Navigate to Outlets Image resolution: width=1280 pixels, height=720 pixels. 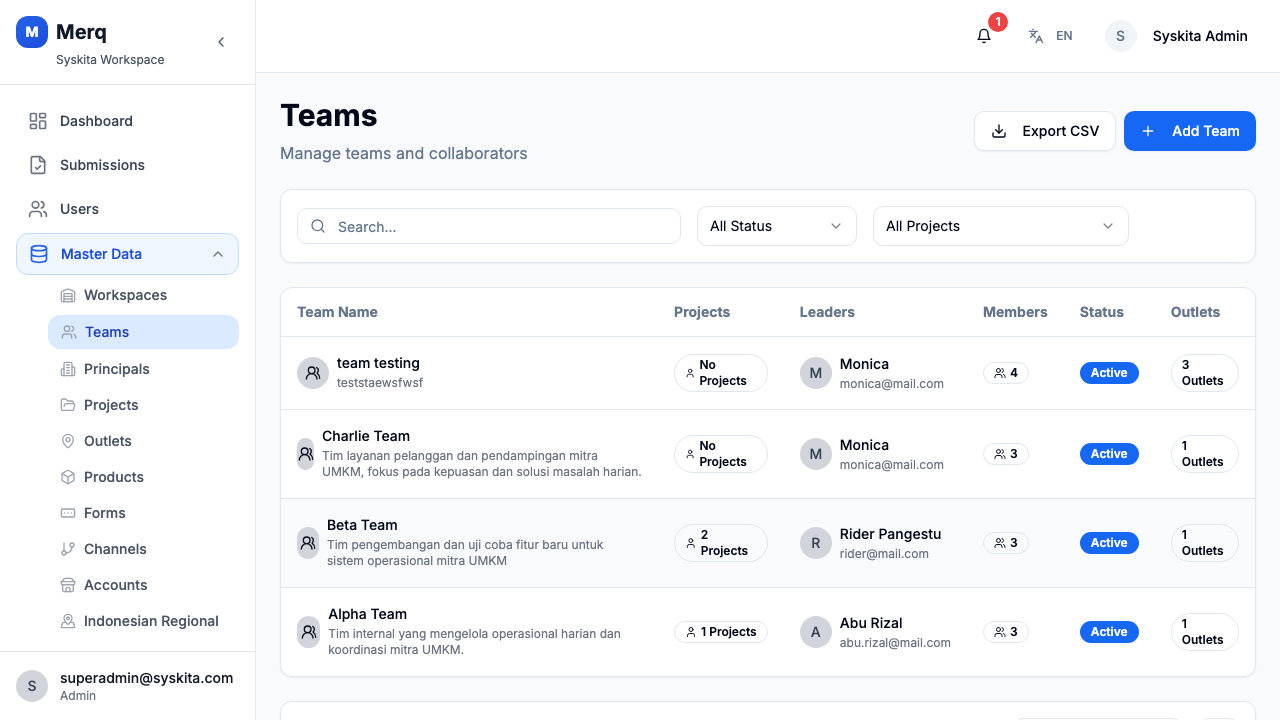point(143,441)
